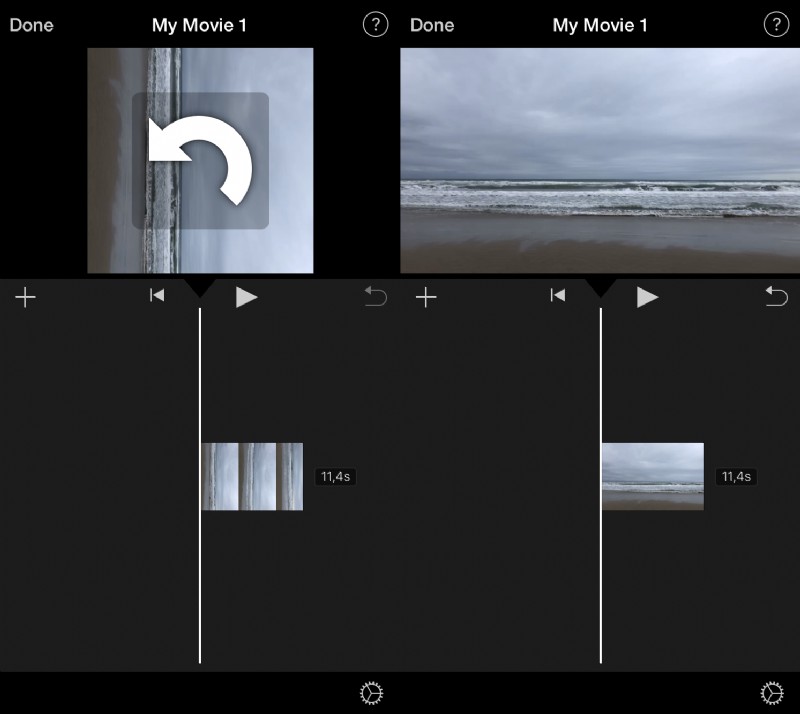Skip to beginning of the left timeline
This screenshot has width=800, height=714.
[x=156, y=296]
